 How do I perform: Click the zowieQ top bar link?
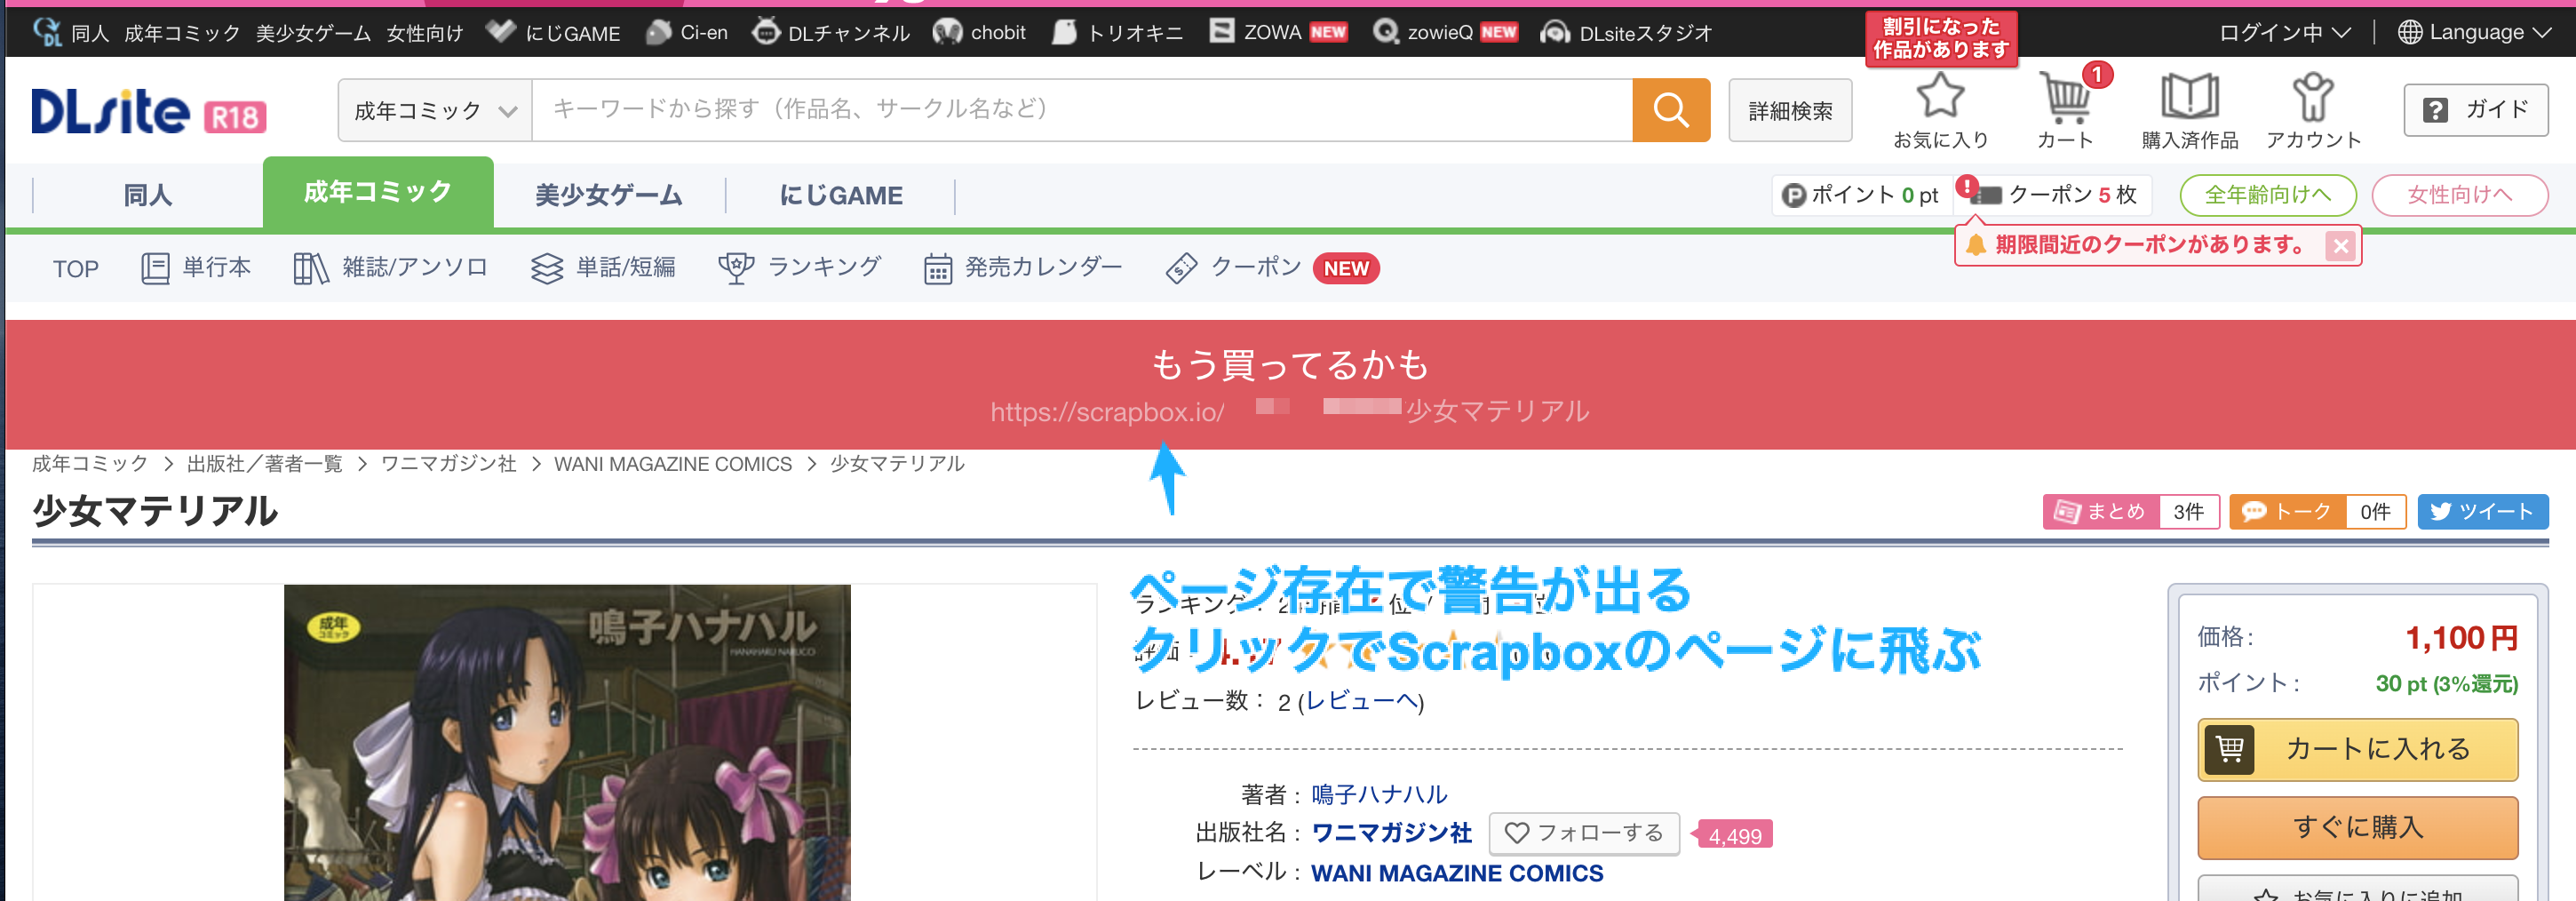pos(1445,33)
